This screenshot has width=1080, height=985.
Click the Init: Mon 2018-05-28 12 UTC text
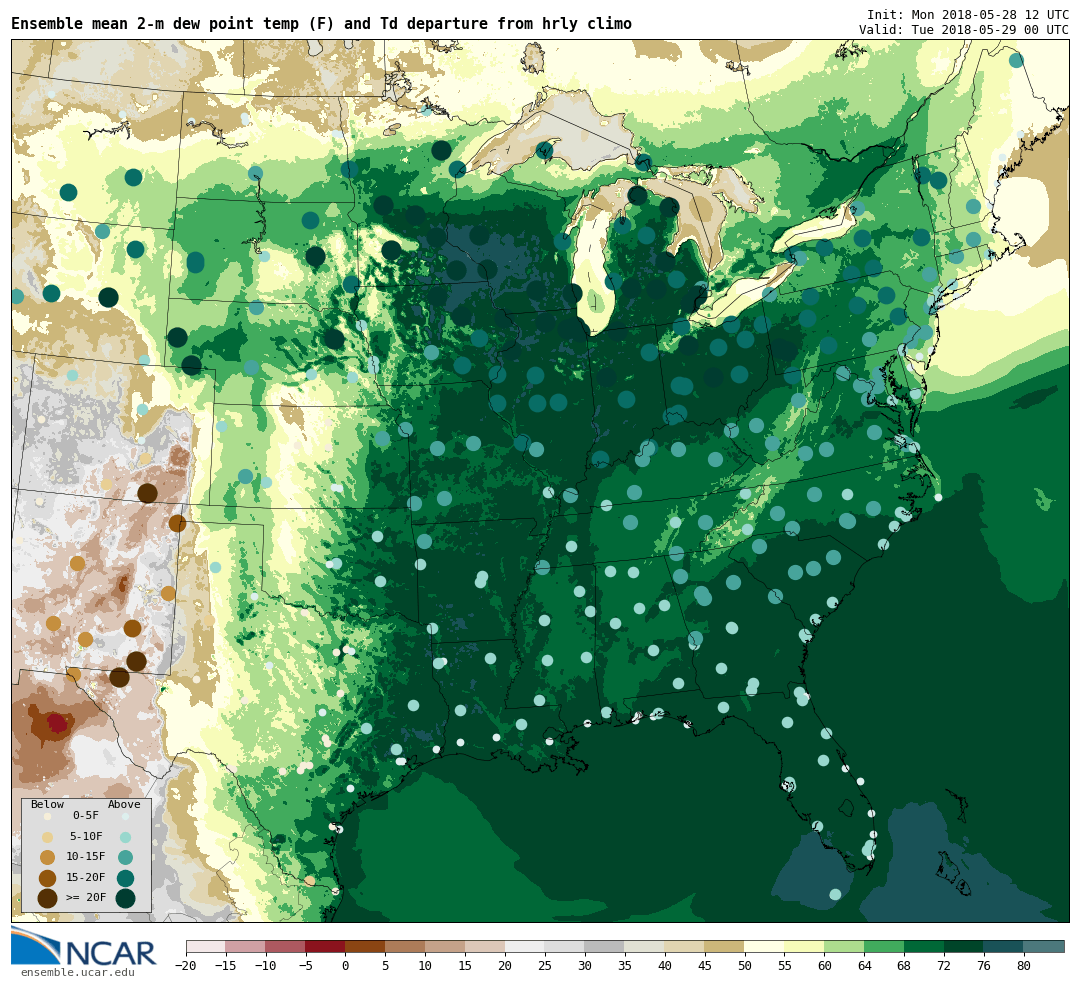pyautogui.click(x=967, y=14)
